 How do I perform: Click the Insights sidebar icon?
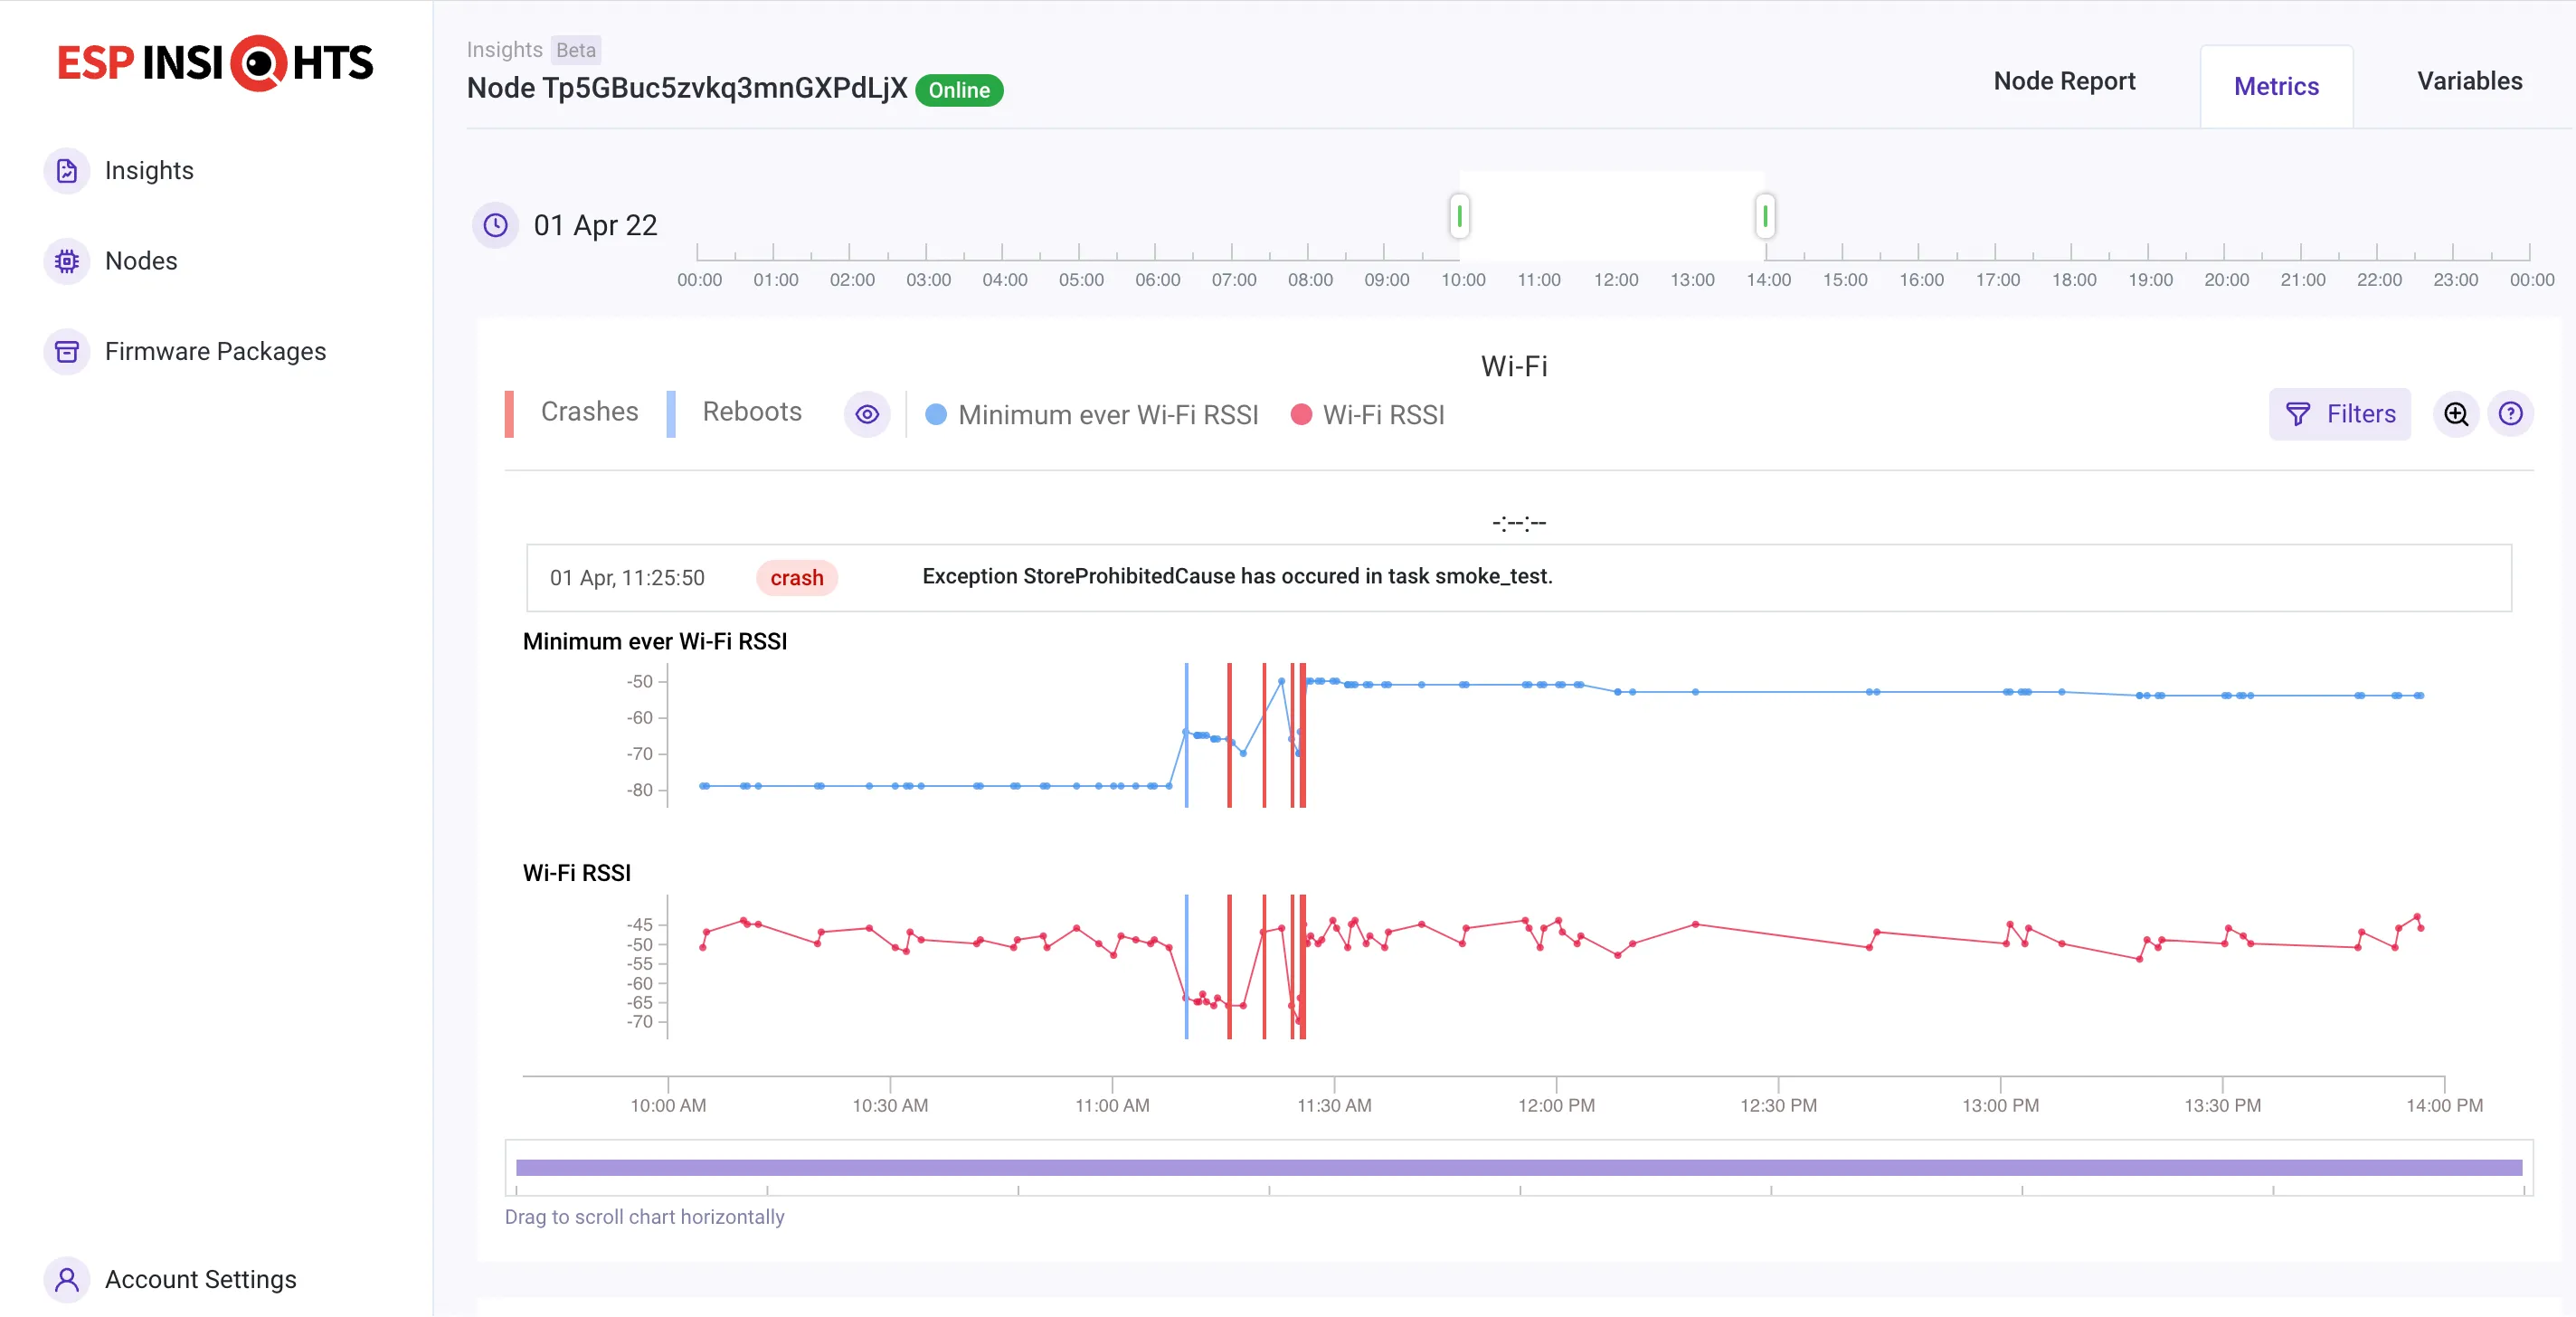pyautogui.click(x=66, y=171)
